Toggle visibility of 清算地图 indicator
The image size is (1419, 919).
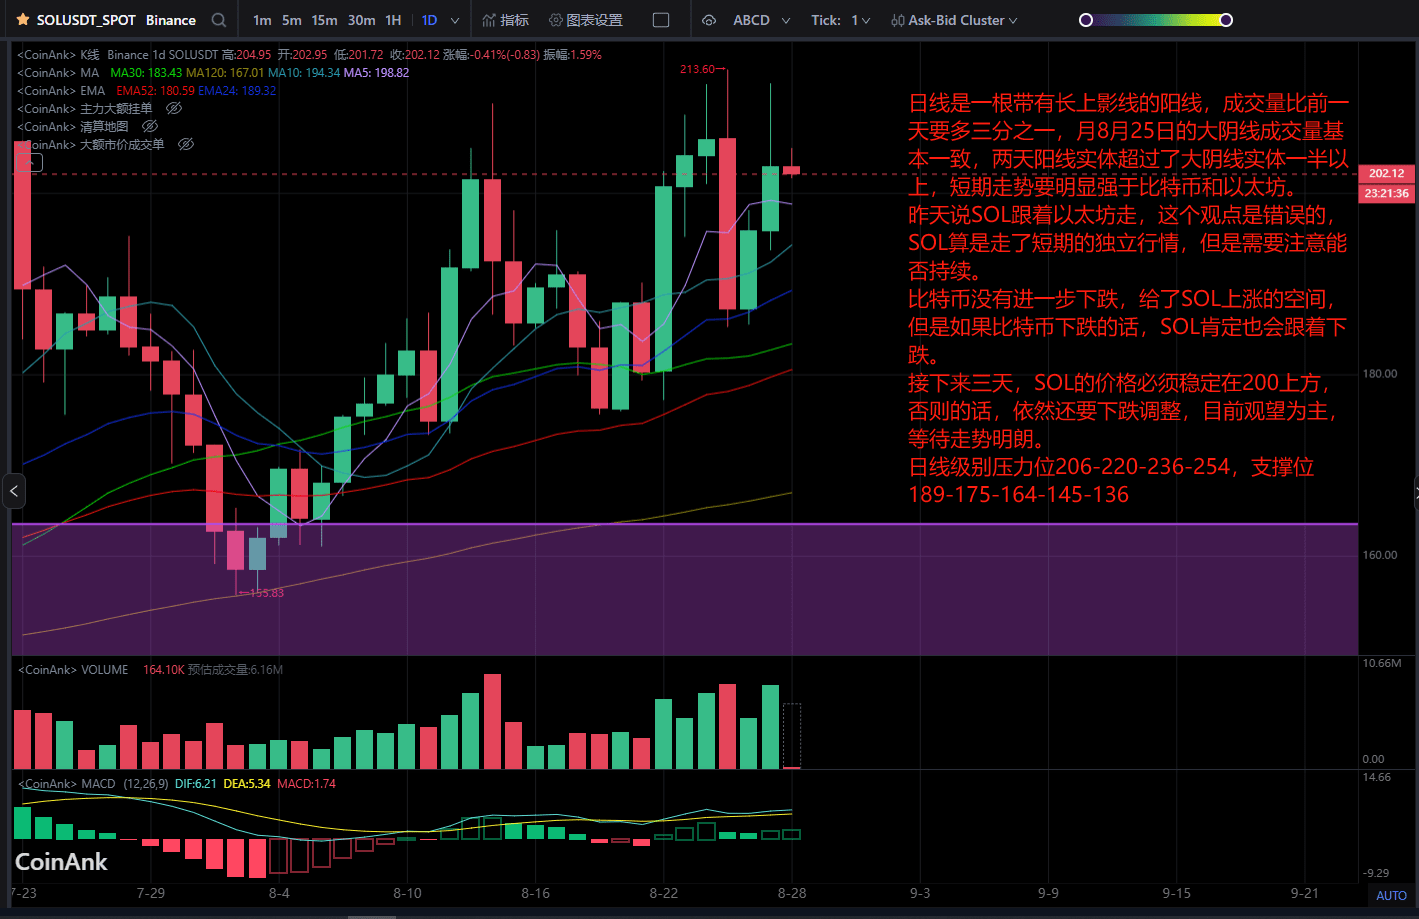(x=150, y=126)
